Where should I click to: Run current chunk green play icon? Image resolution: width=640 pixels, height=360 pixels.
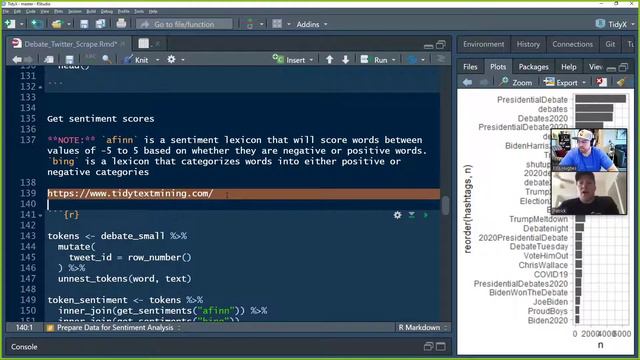click(x=426, y=215)
